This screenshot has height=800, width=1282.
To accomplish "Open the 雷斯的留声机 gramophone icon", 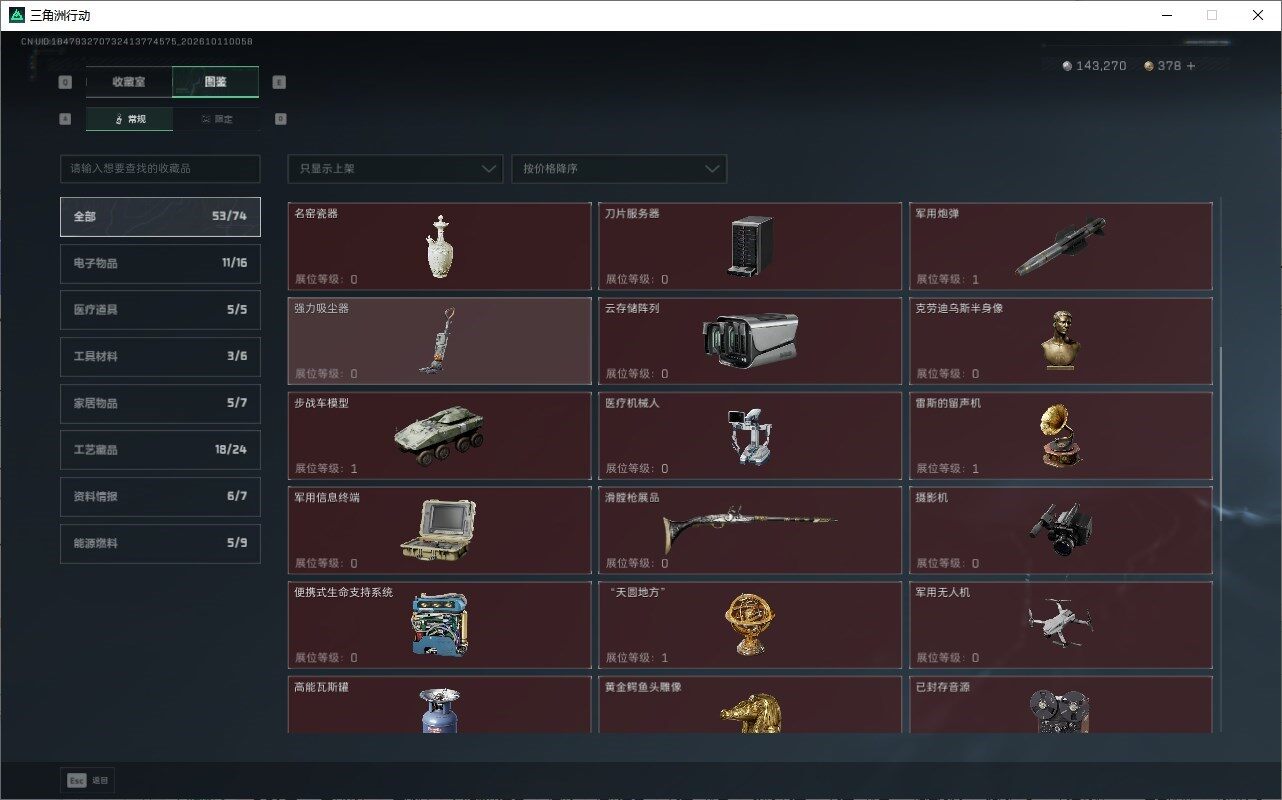I will point(1060,436).
